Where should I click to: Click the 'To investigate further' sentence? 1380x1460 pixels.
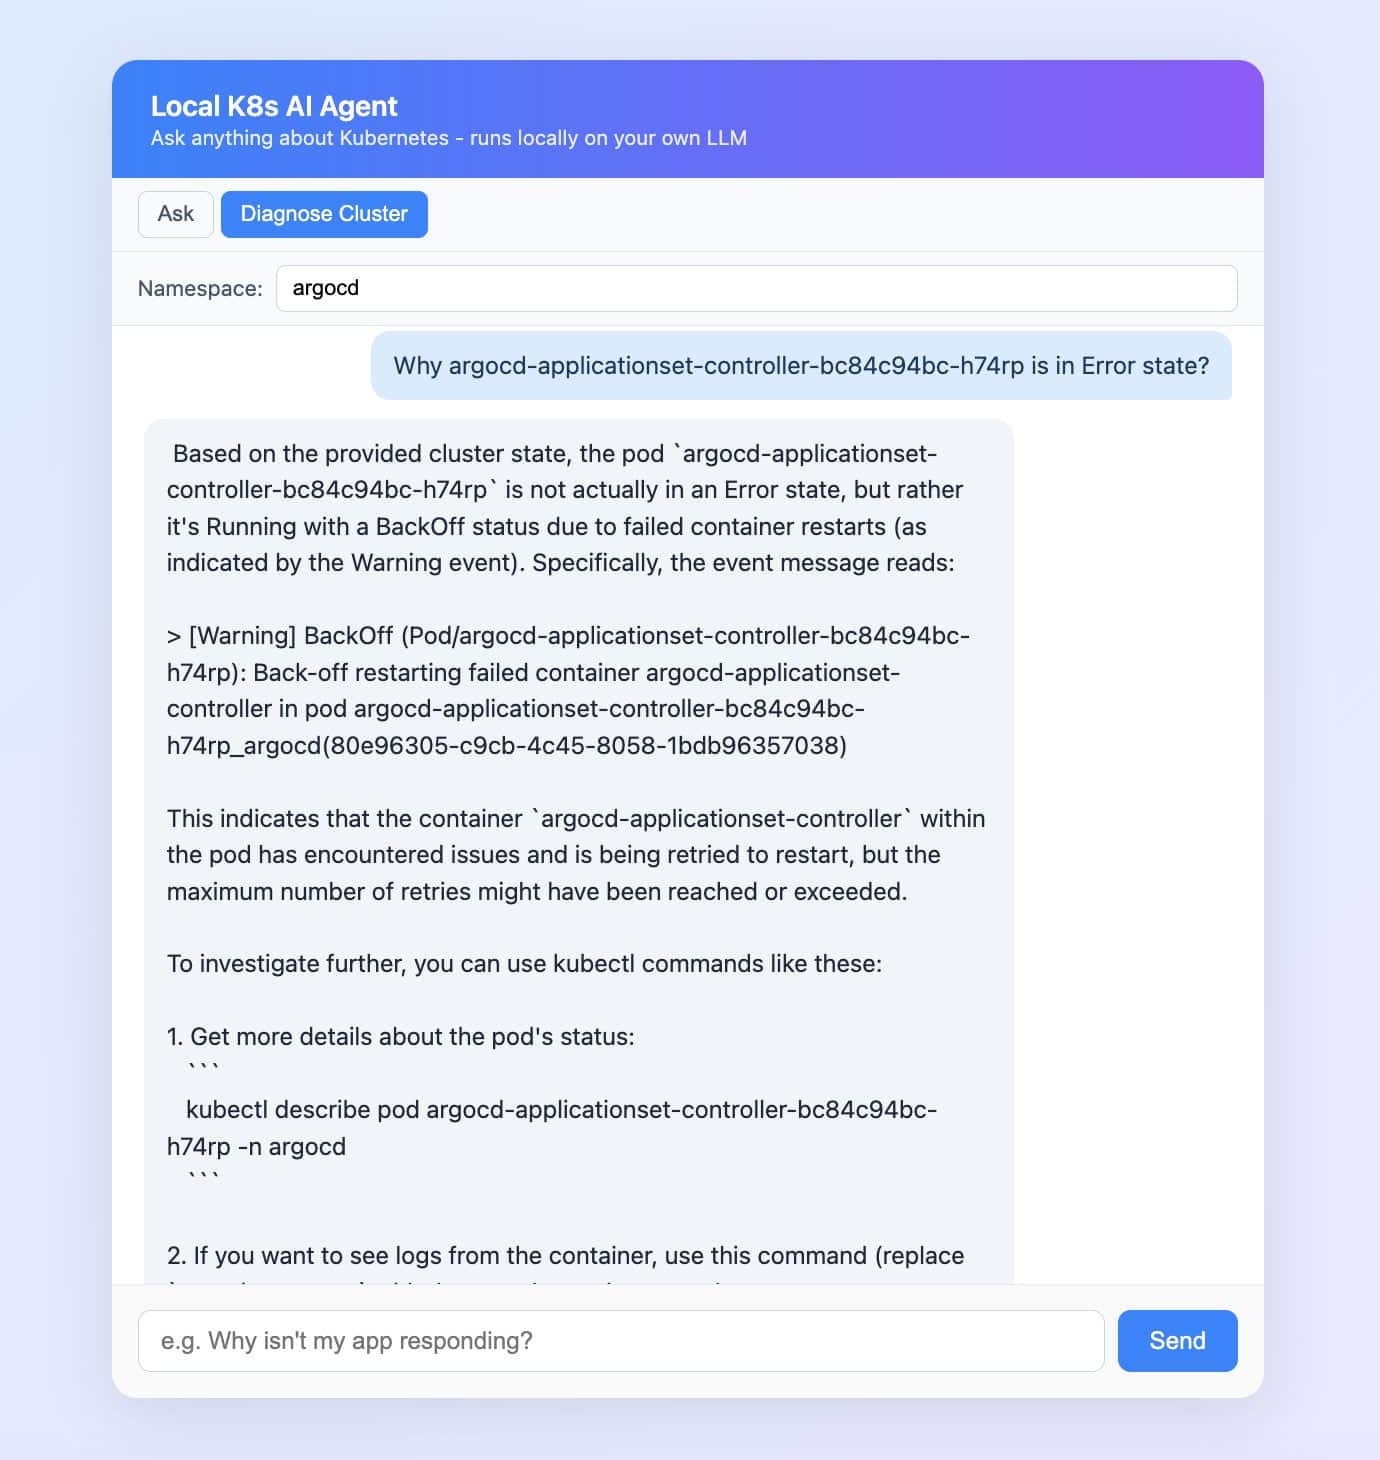(x=525, y=963)
